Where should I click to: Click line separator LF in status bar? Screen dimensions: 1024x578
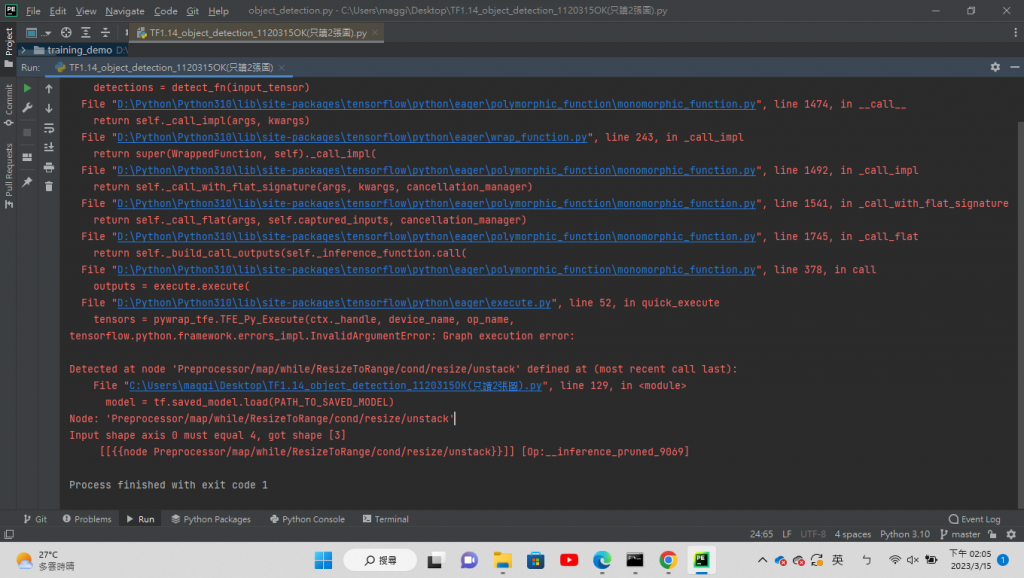point(787,534)
